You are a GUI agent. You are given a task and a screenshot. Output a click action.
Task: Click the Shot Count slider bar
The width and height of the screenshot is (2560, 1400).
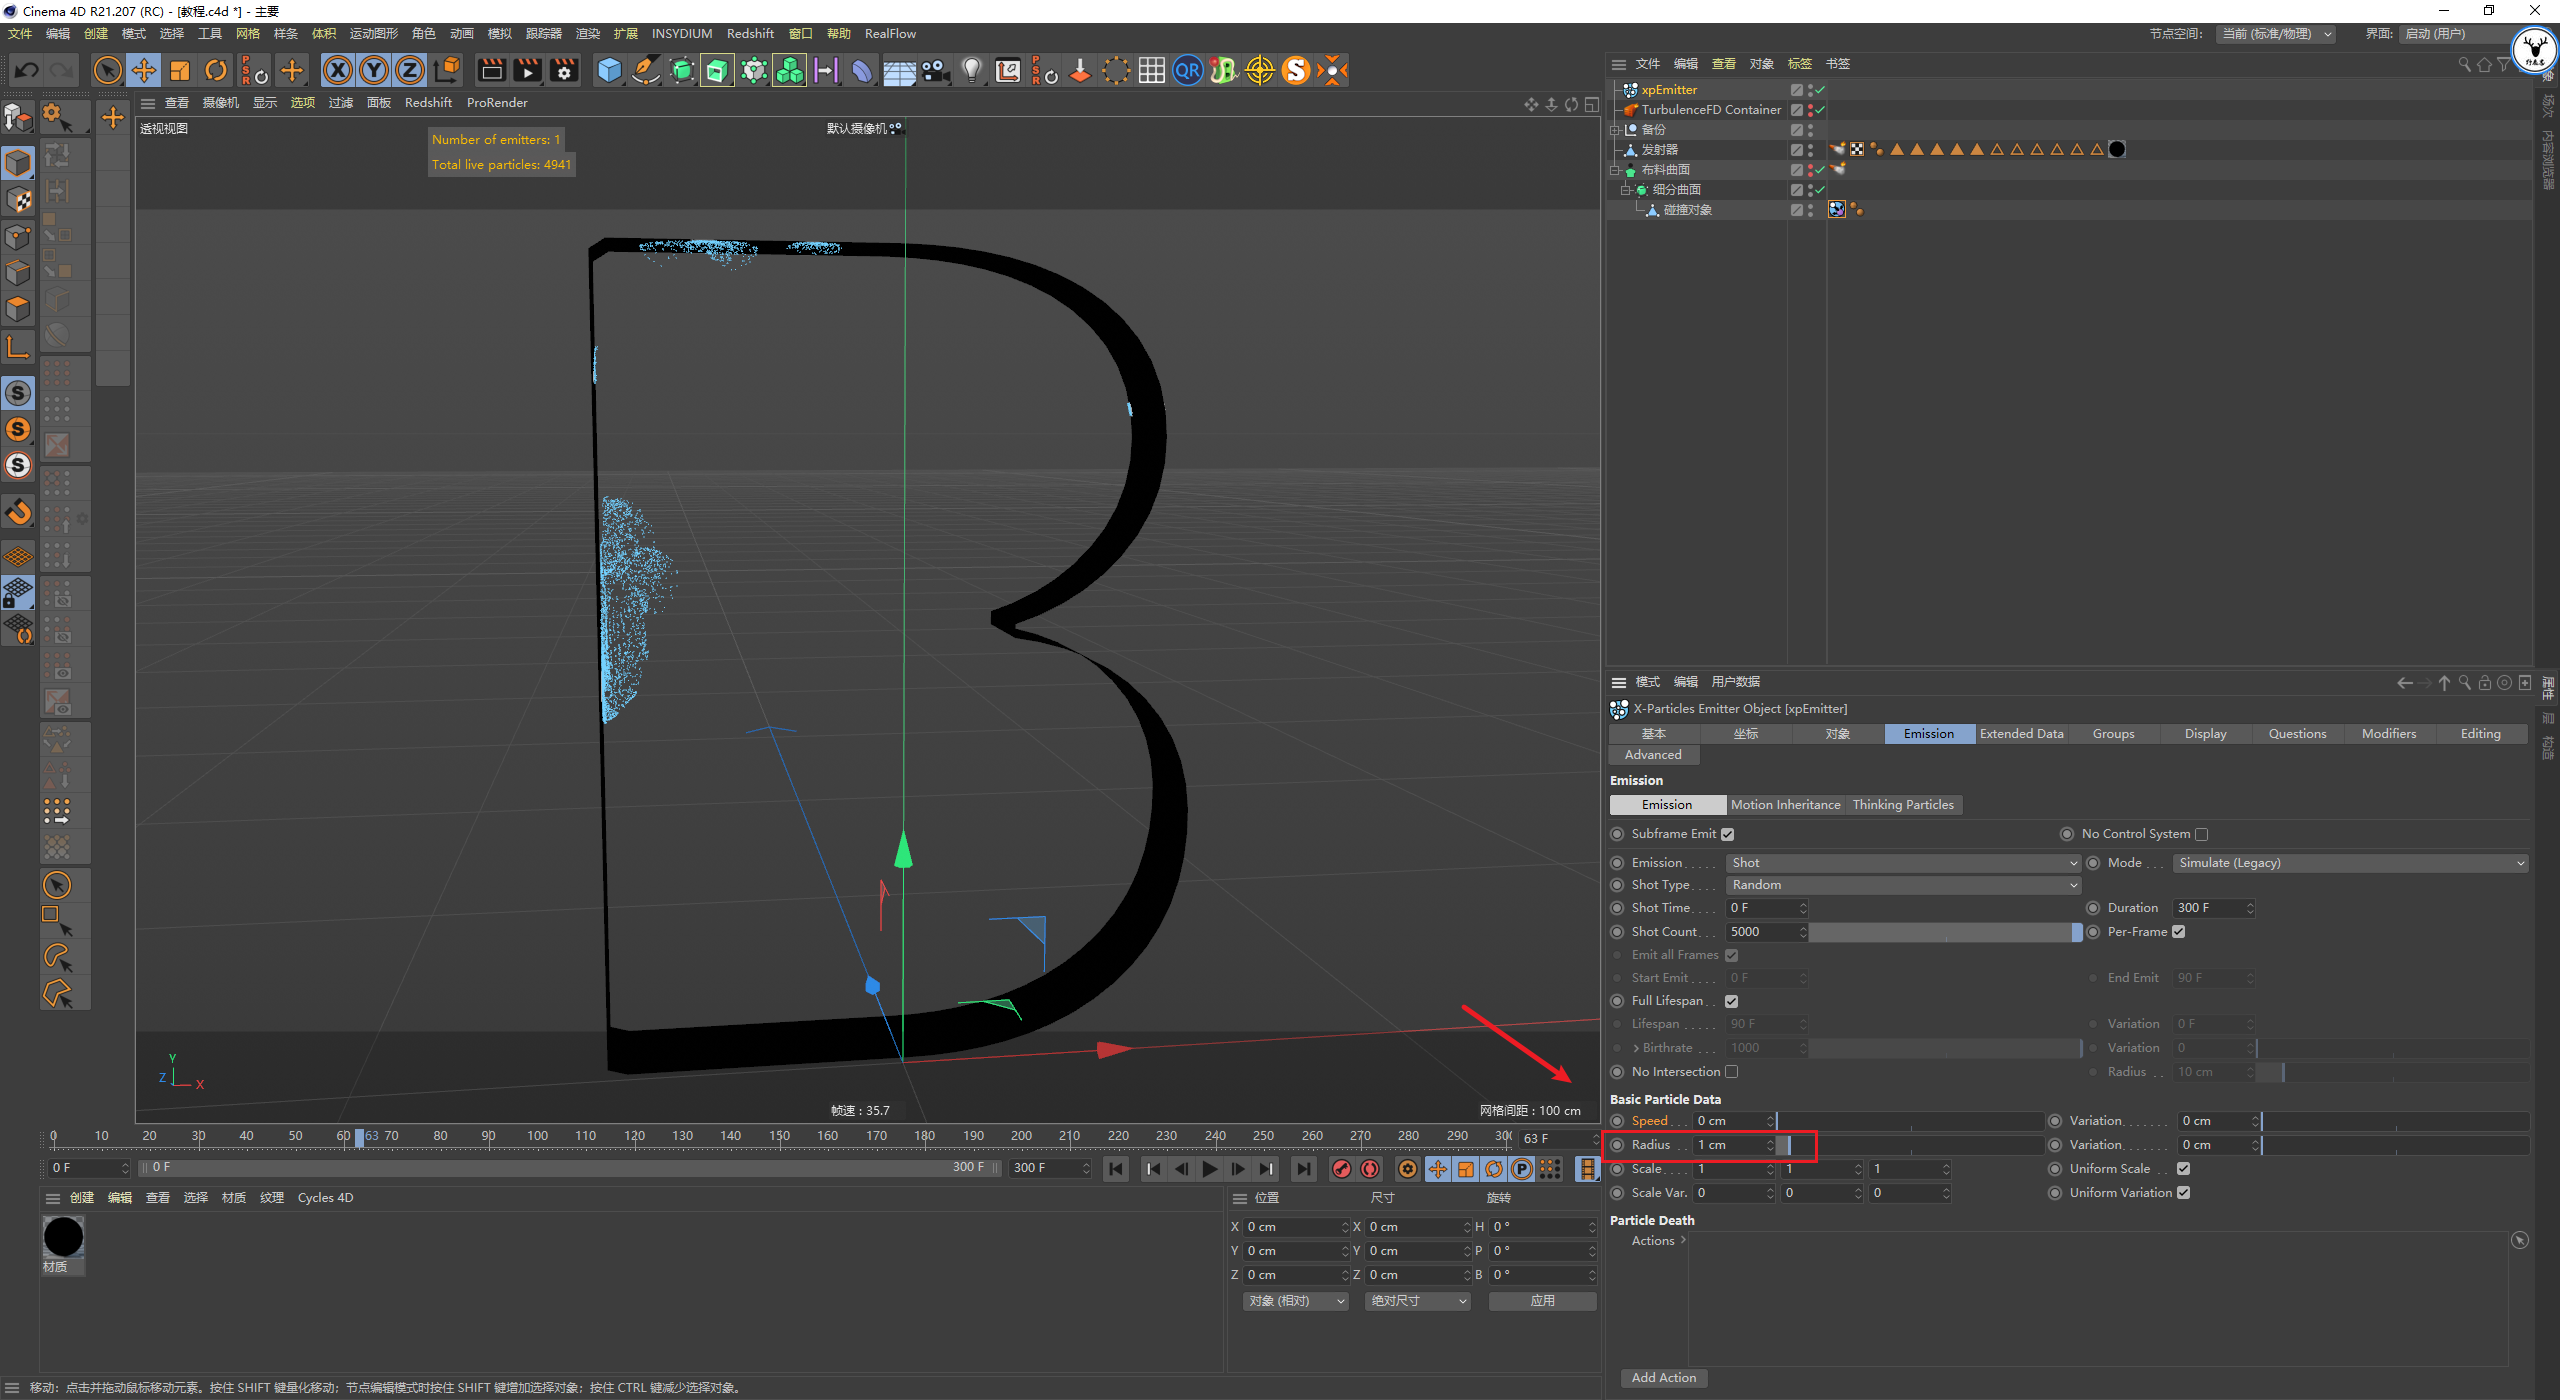tap(1945, 931)
